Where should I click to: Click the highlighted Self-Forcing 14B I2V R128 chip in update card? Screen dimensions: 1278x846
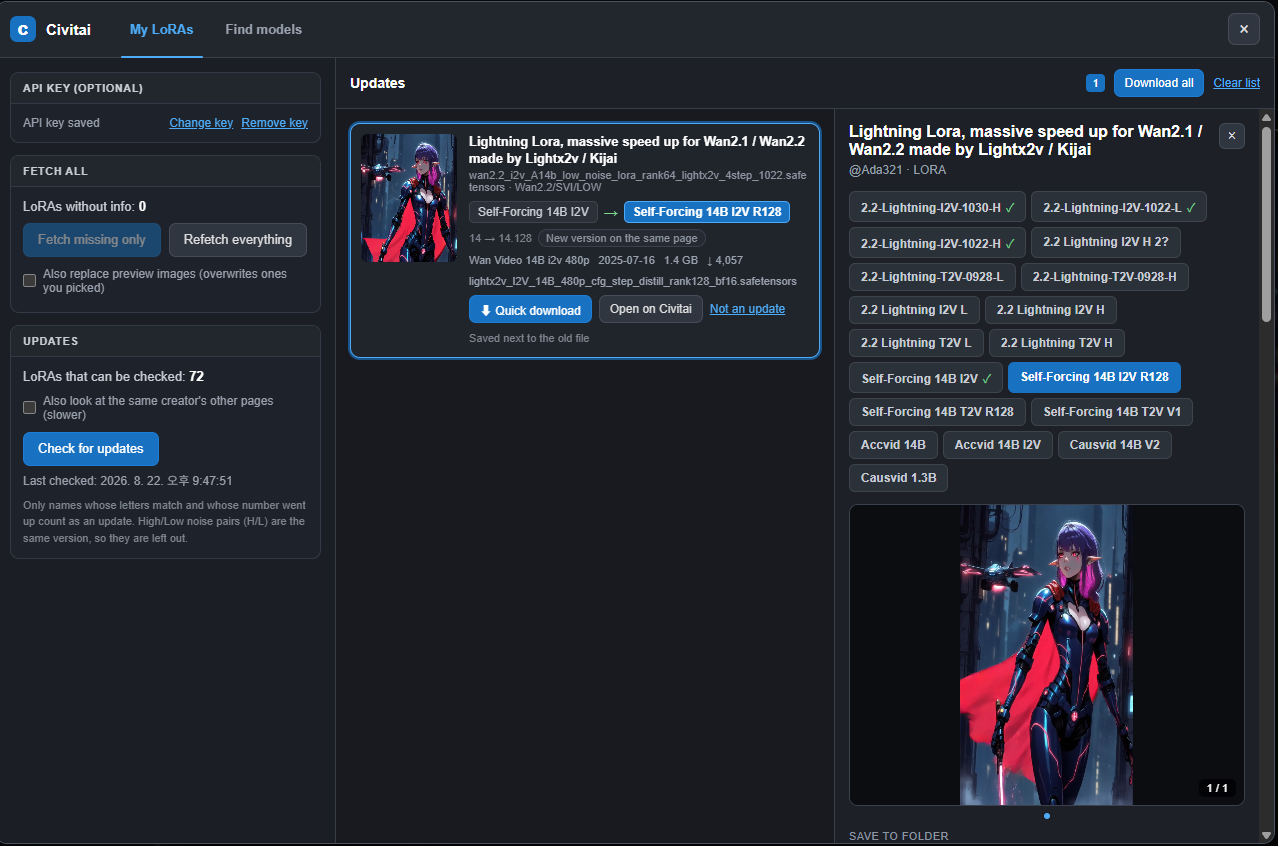click(707, 212)
